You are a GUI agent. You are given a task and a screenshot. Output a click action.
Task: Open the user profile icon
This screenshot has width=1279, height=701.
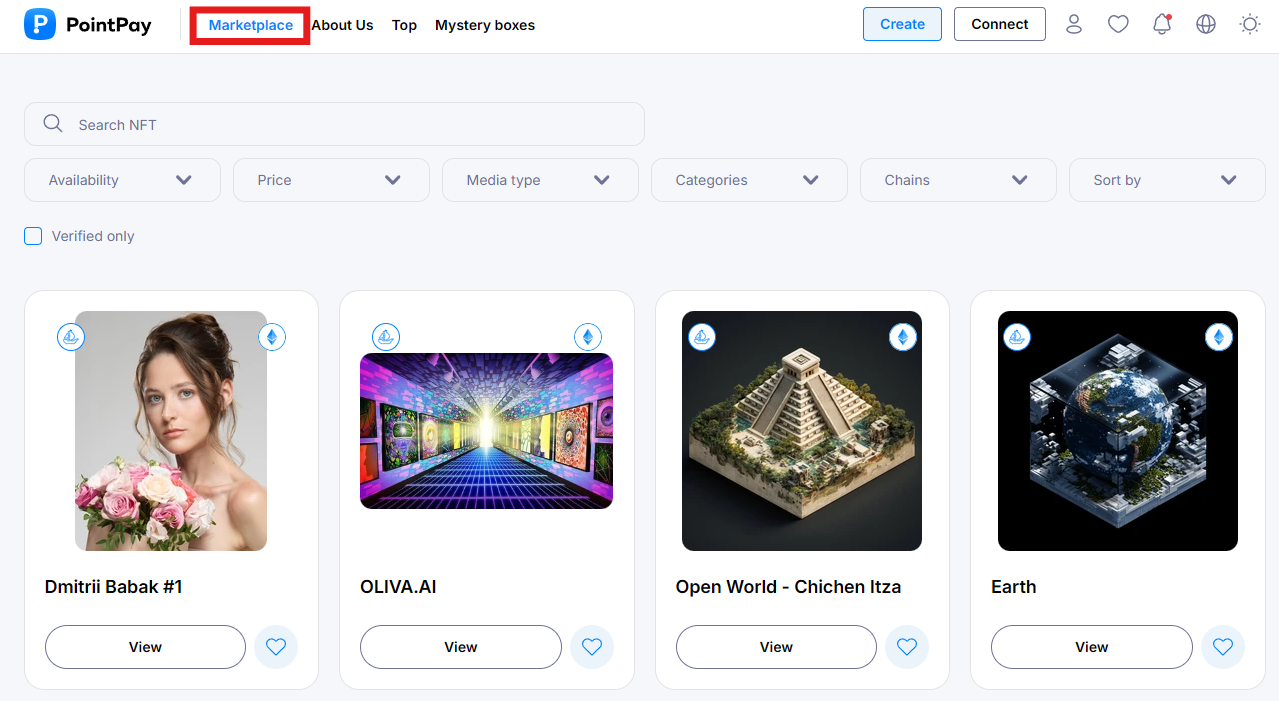[1074, 24]
